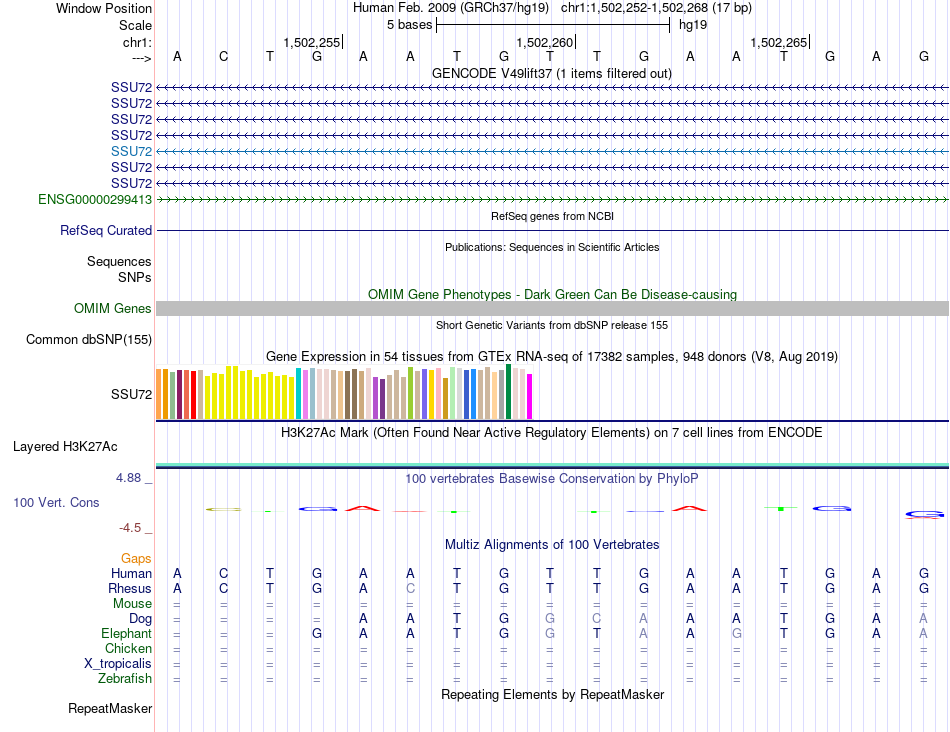Select the Zebrafish species label
Image resolution: width=950 pixels, height=732 pixels.
coord(126,679)
